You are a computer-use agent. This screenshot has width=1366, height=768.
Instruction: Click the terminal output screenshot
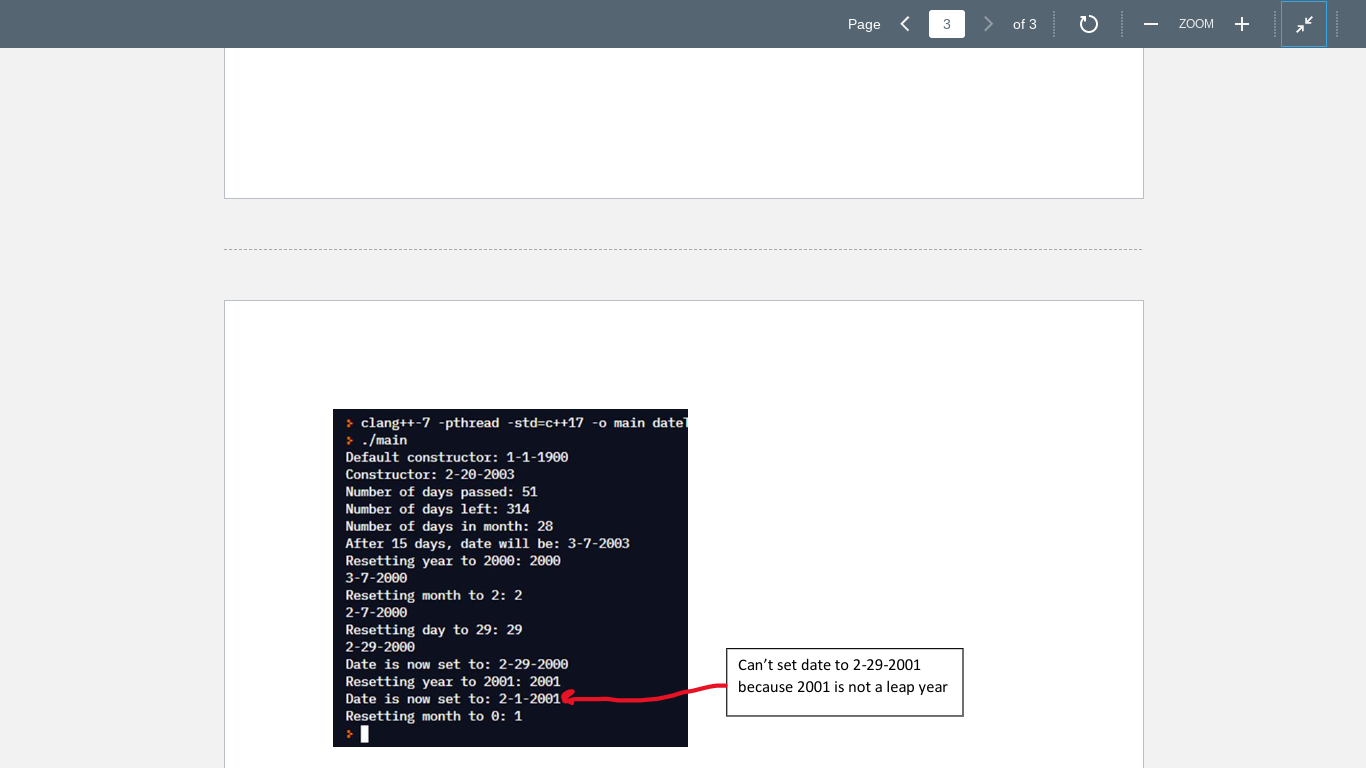pos(510,577)
